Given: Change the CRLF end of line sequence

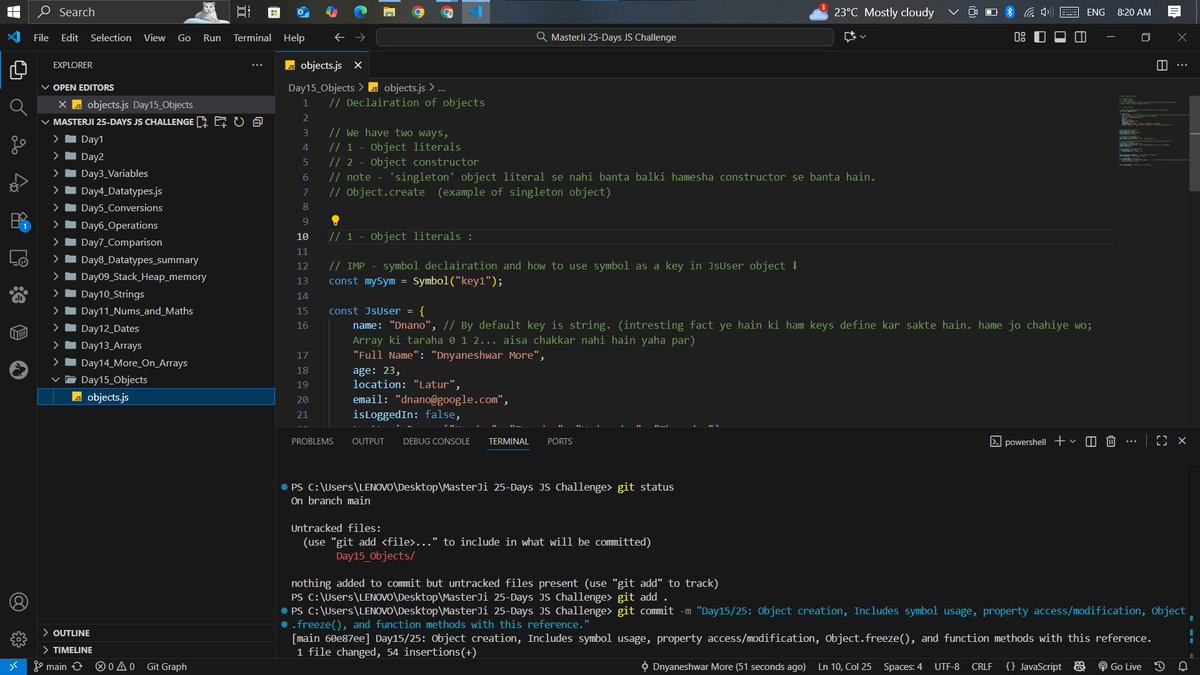Looking at the screenshot, I should coord(981,667).
